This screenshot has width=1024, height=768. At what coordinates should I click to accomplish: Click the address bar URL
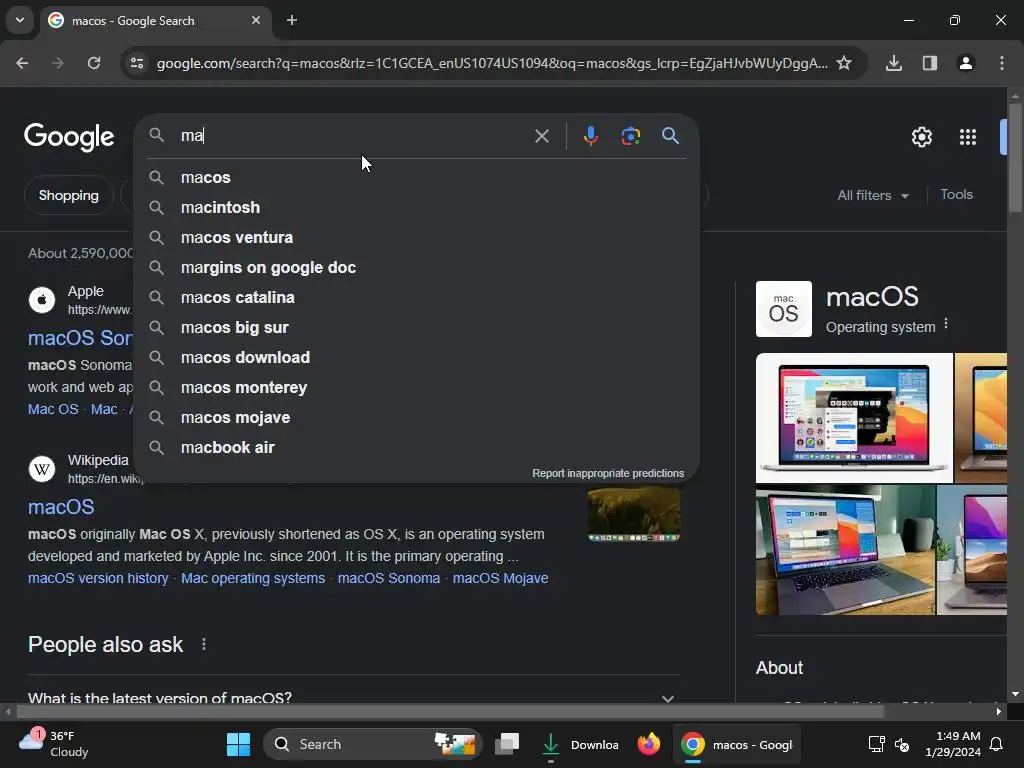492,63
